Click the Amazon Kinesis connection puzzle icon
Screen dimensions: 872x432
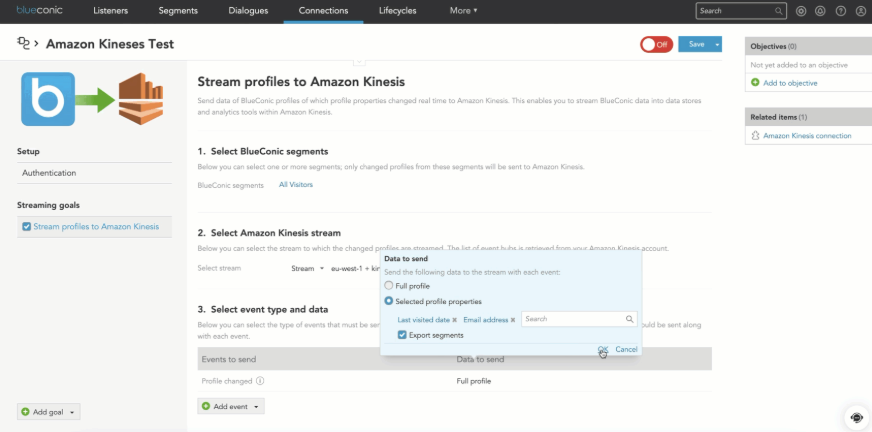pyautogui.click(x=755, y=136)
